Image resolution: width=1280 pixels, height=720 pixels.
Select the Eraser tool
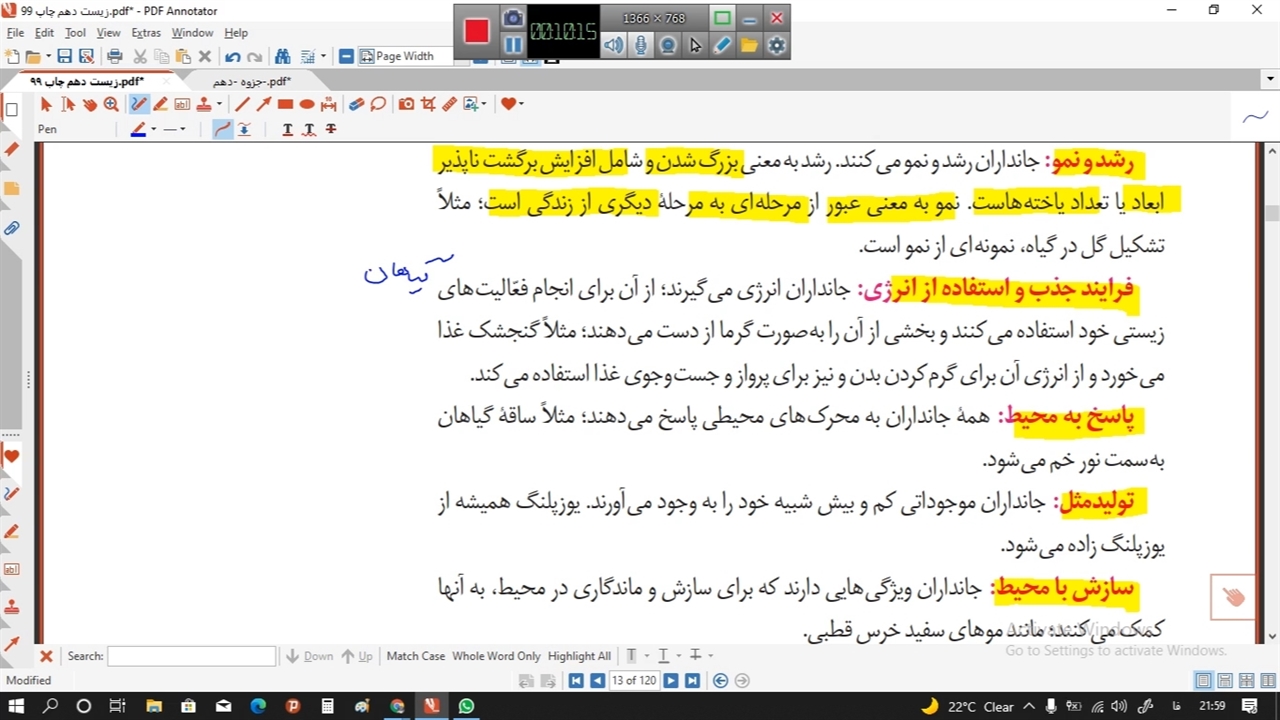click(356, 104)
